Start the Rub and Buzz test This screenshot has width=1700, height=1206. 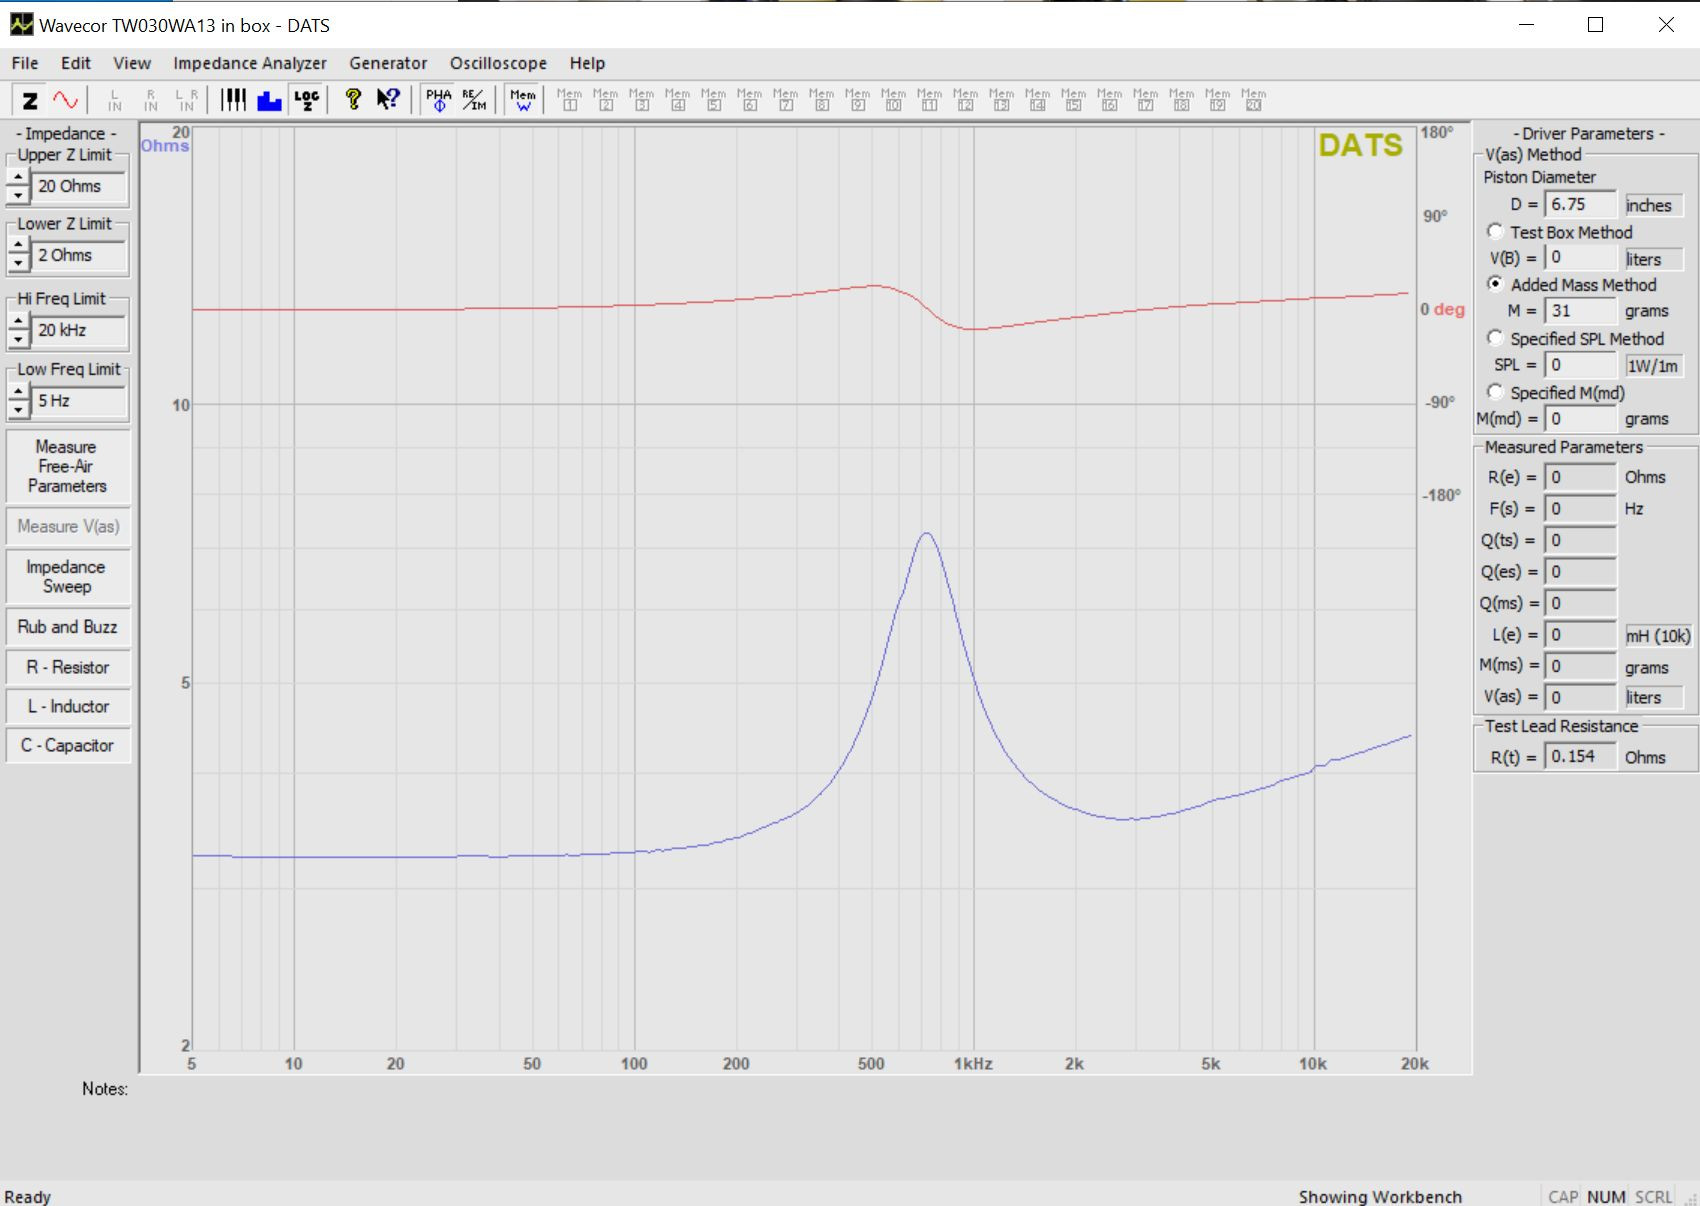tap(68, 627)
